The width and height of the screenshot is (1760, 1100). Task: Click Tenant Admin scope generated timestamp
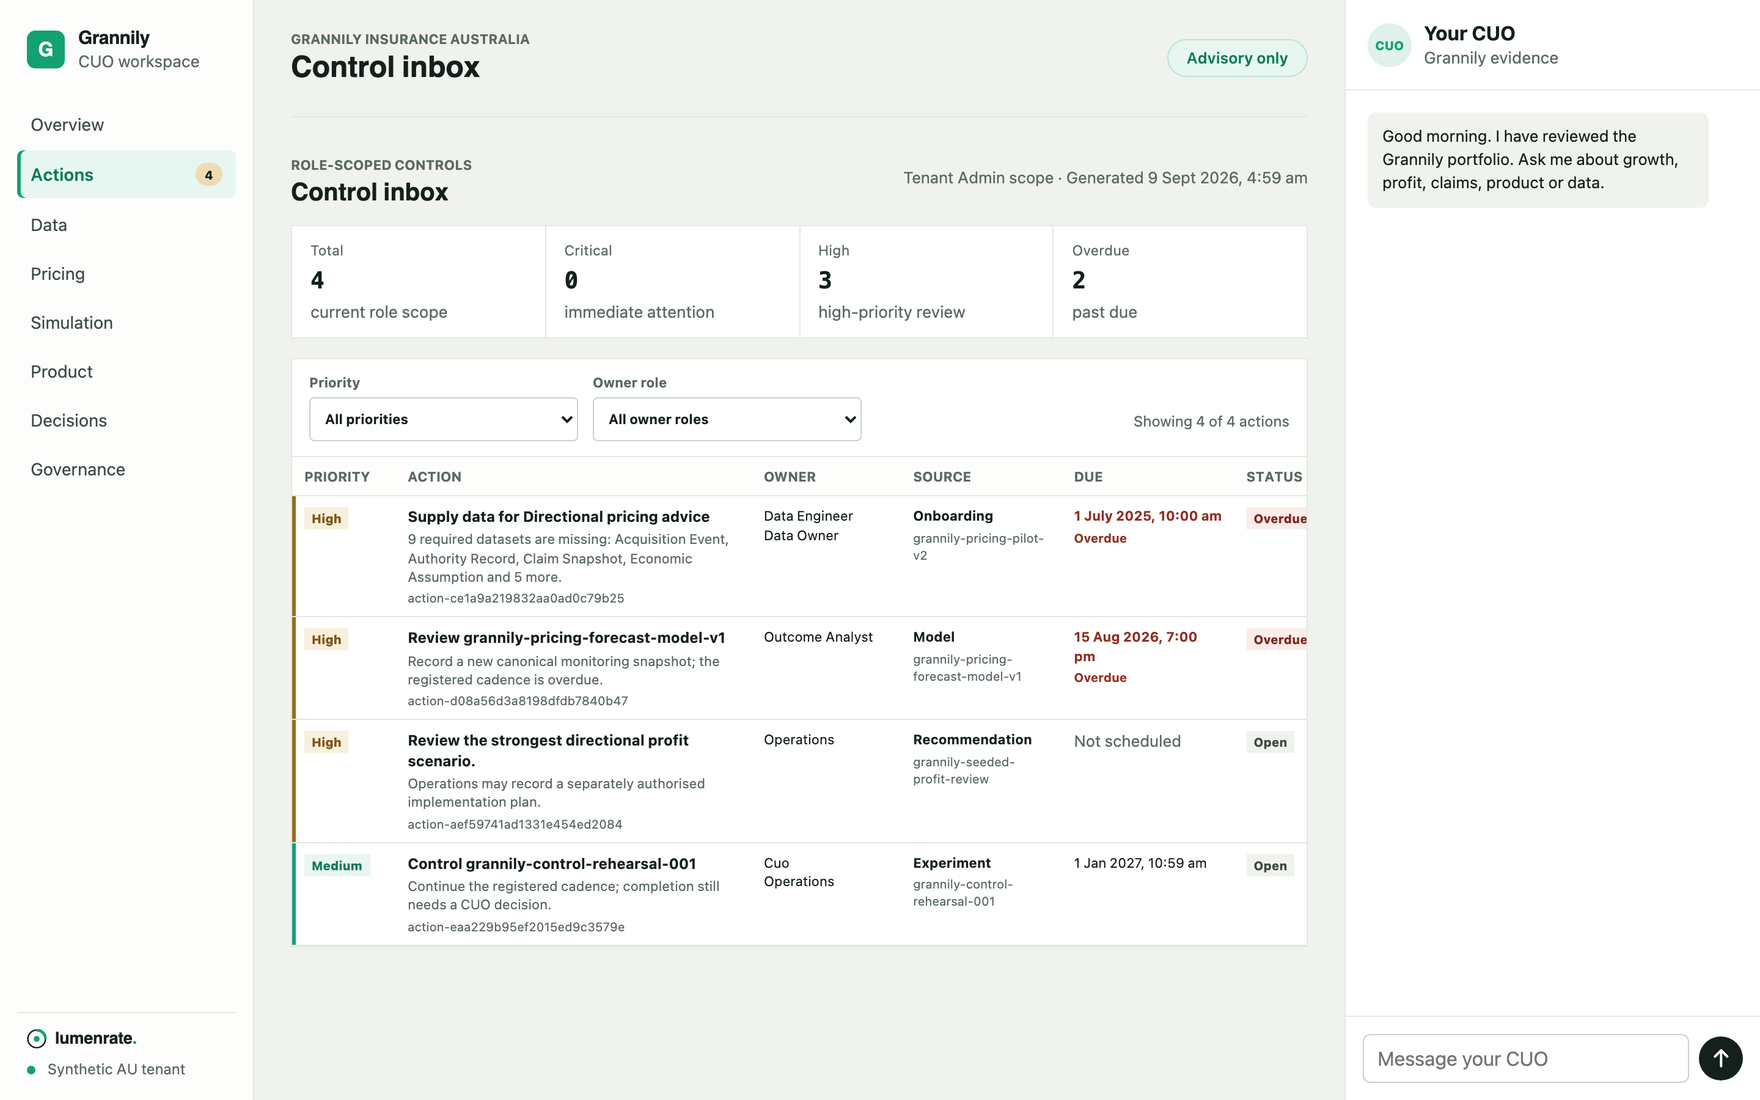(1105, 178)
